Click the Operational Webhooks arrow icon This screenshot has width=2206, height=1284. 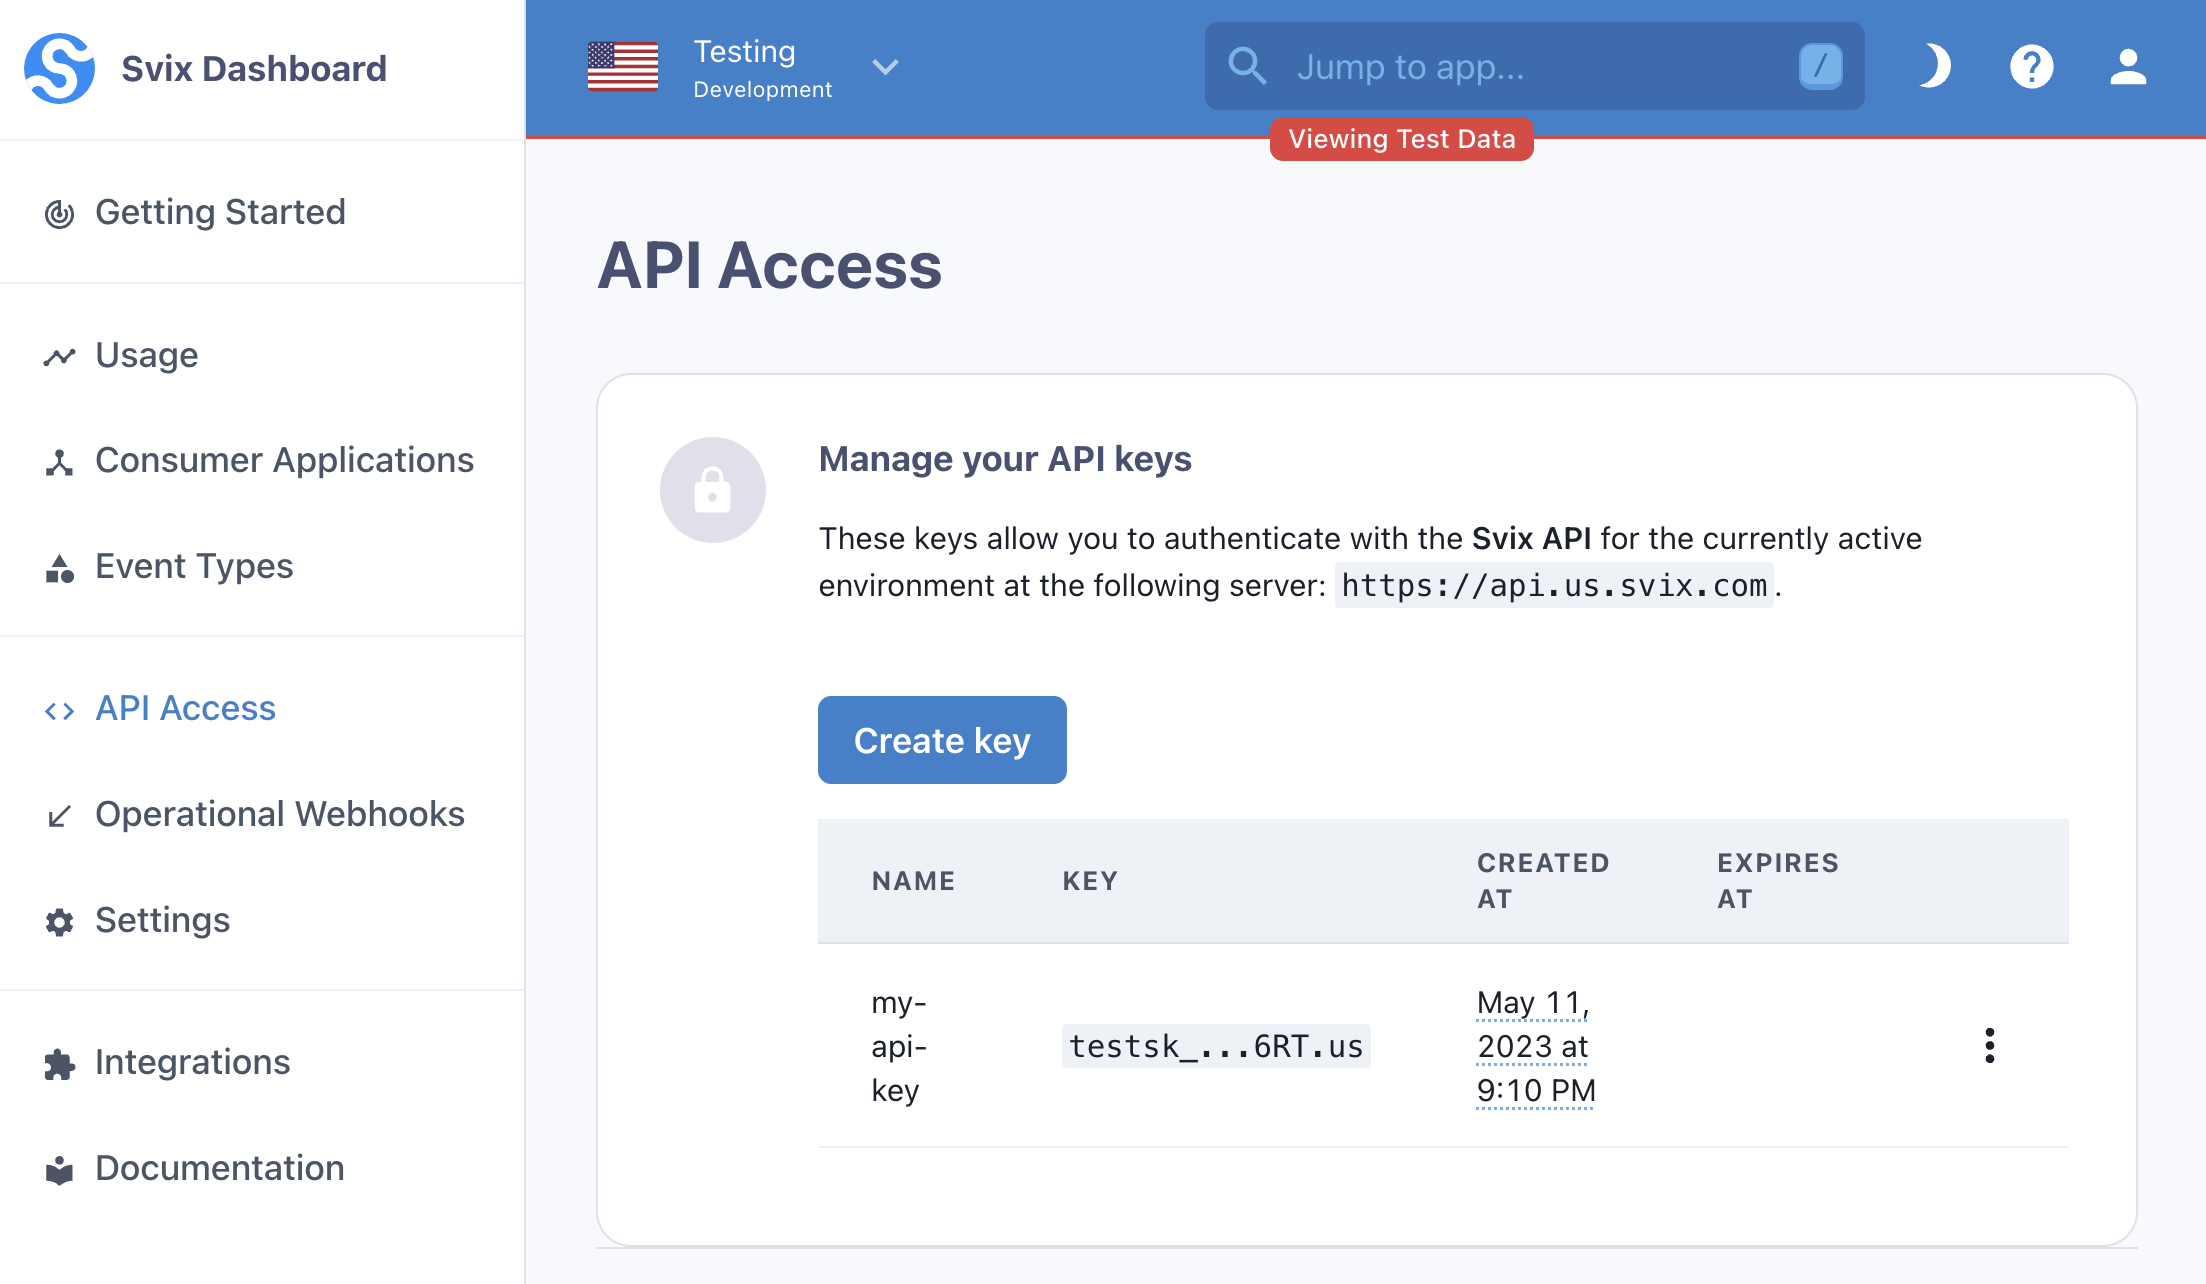60,816
